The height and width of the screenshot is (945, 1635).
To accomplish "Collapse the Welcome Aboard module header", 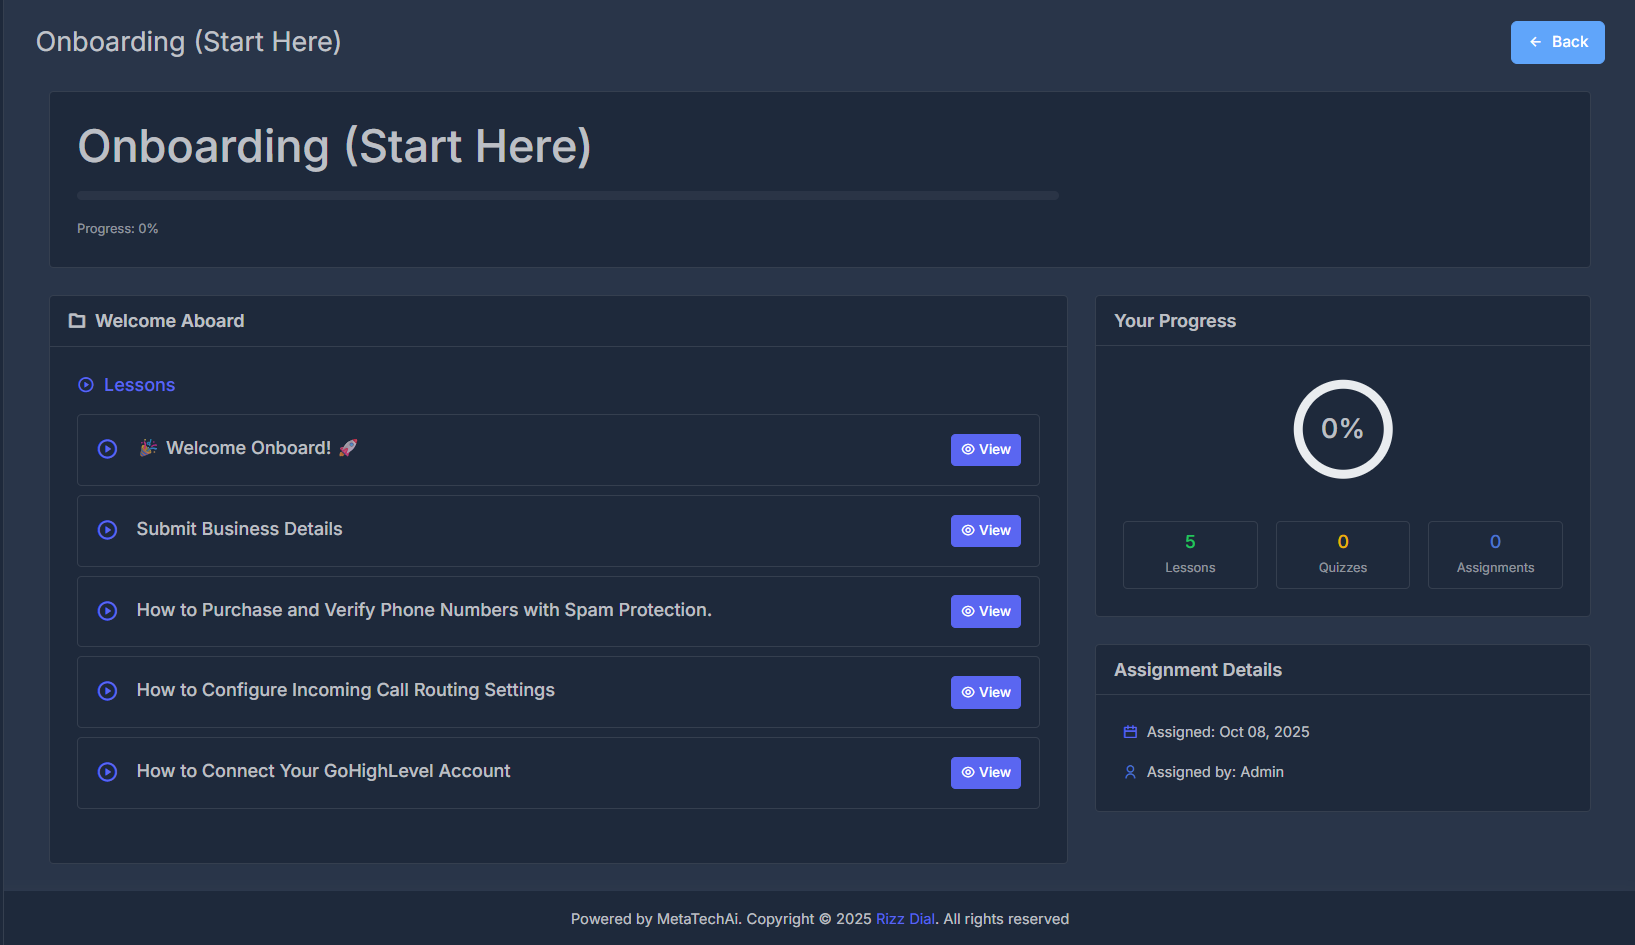I will 169,320.
